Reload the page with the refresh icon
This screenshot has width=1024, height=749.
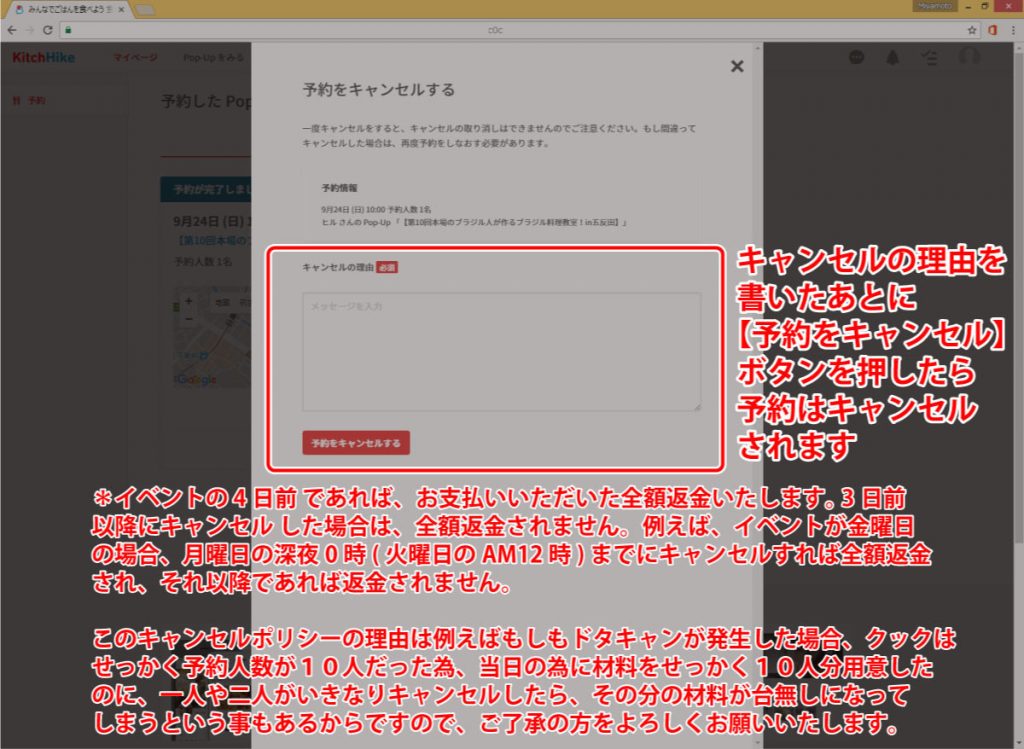[48, 30]
